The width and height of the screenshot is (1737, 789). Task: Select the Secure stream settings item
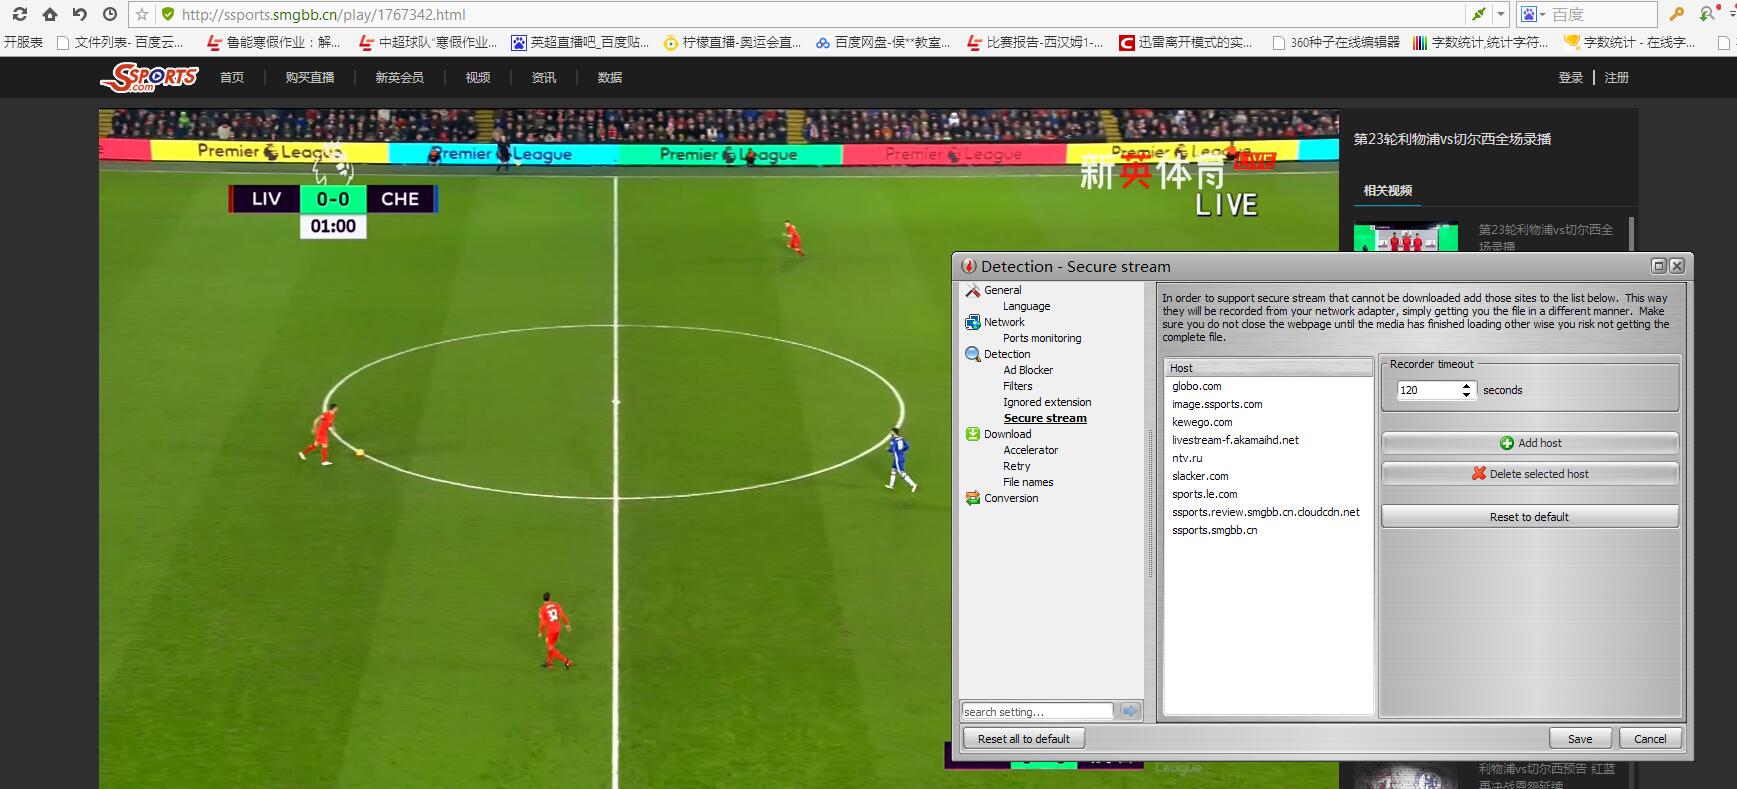[x=1045, y=418]
